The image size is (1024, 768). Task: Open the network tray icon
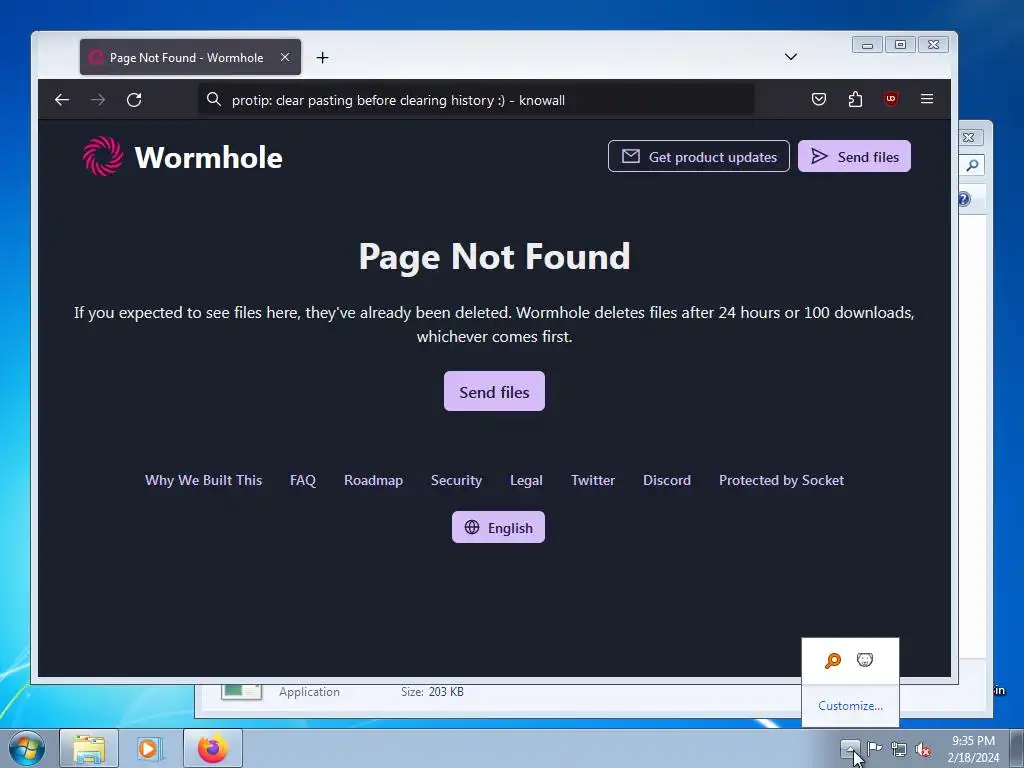tap(899, 749)
